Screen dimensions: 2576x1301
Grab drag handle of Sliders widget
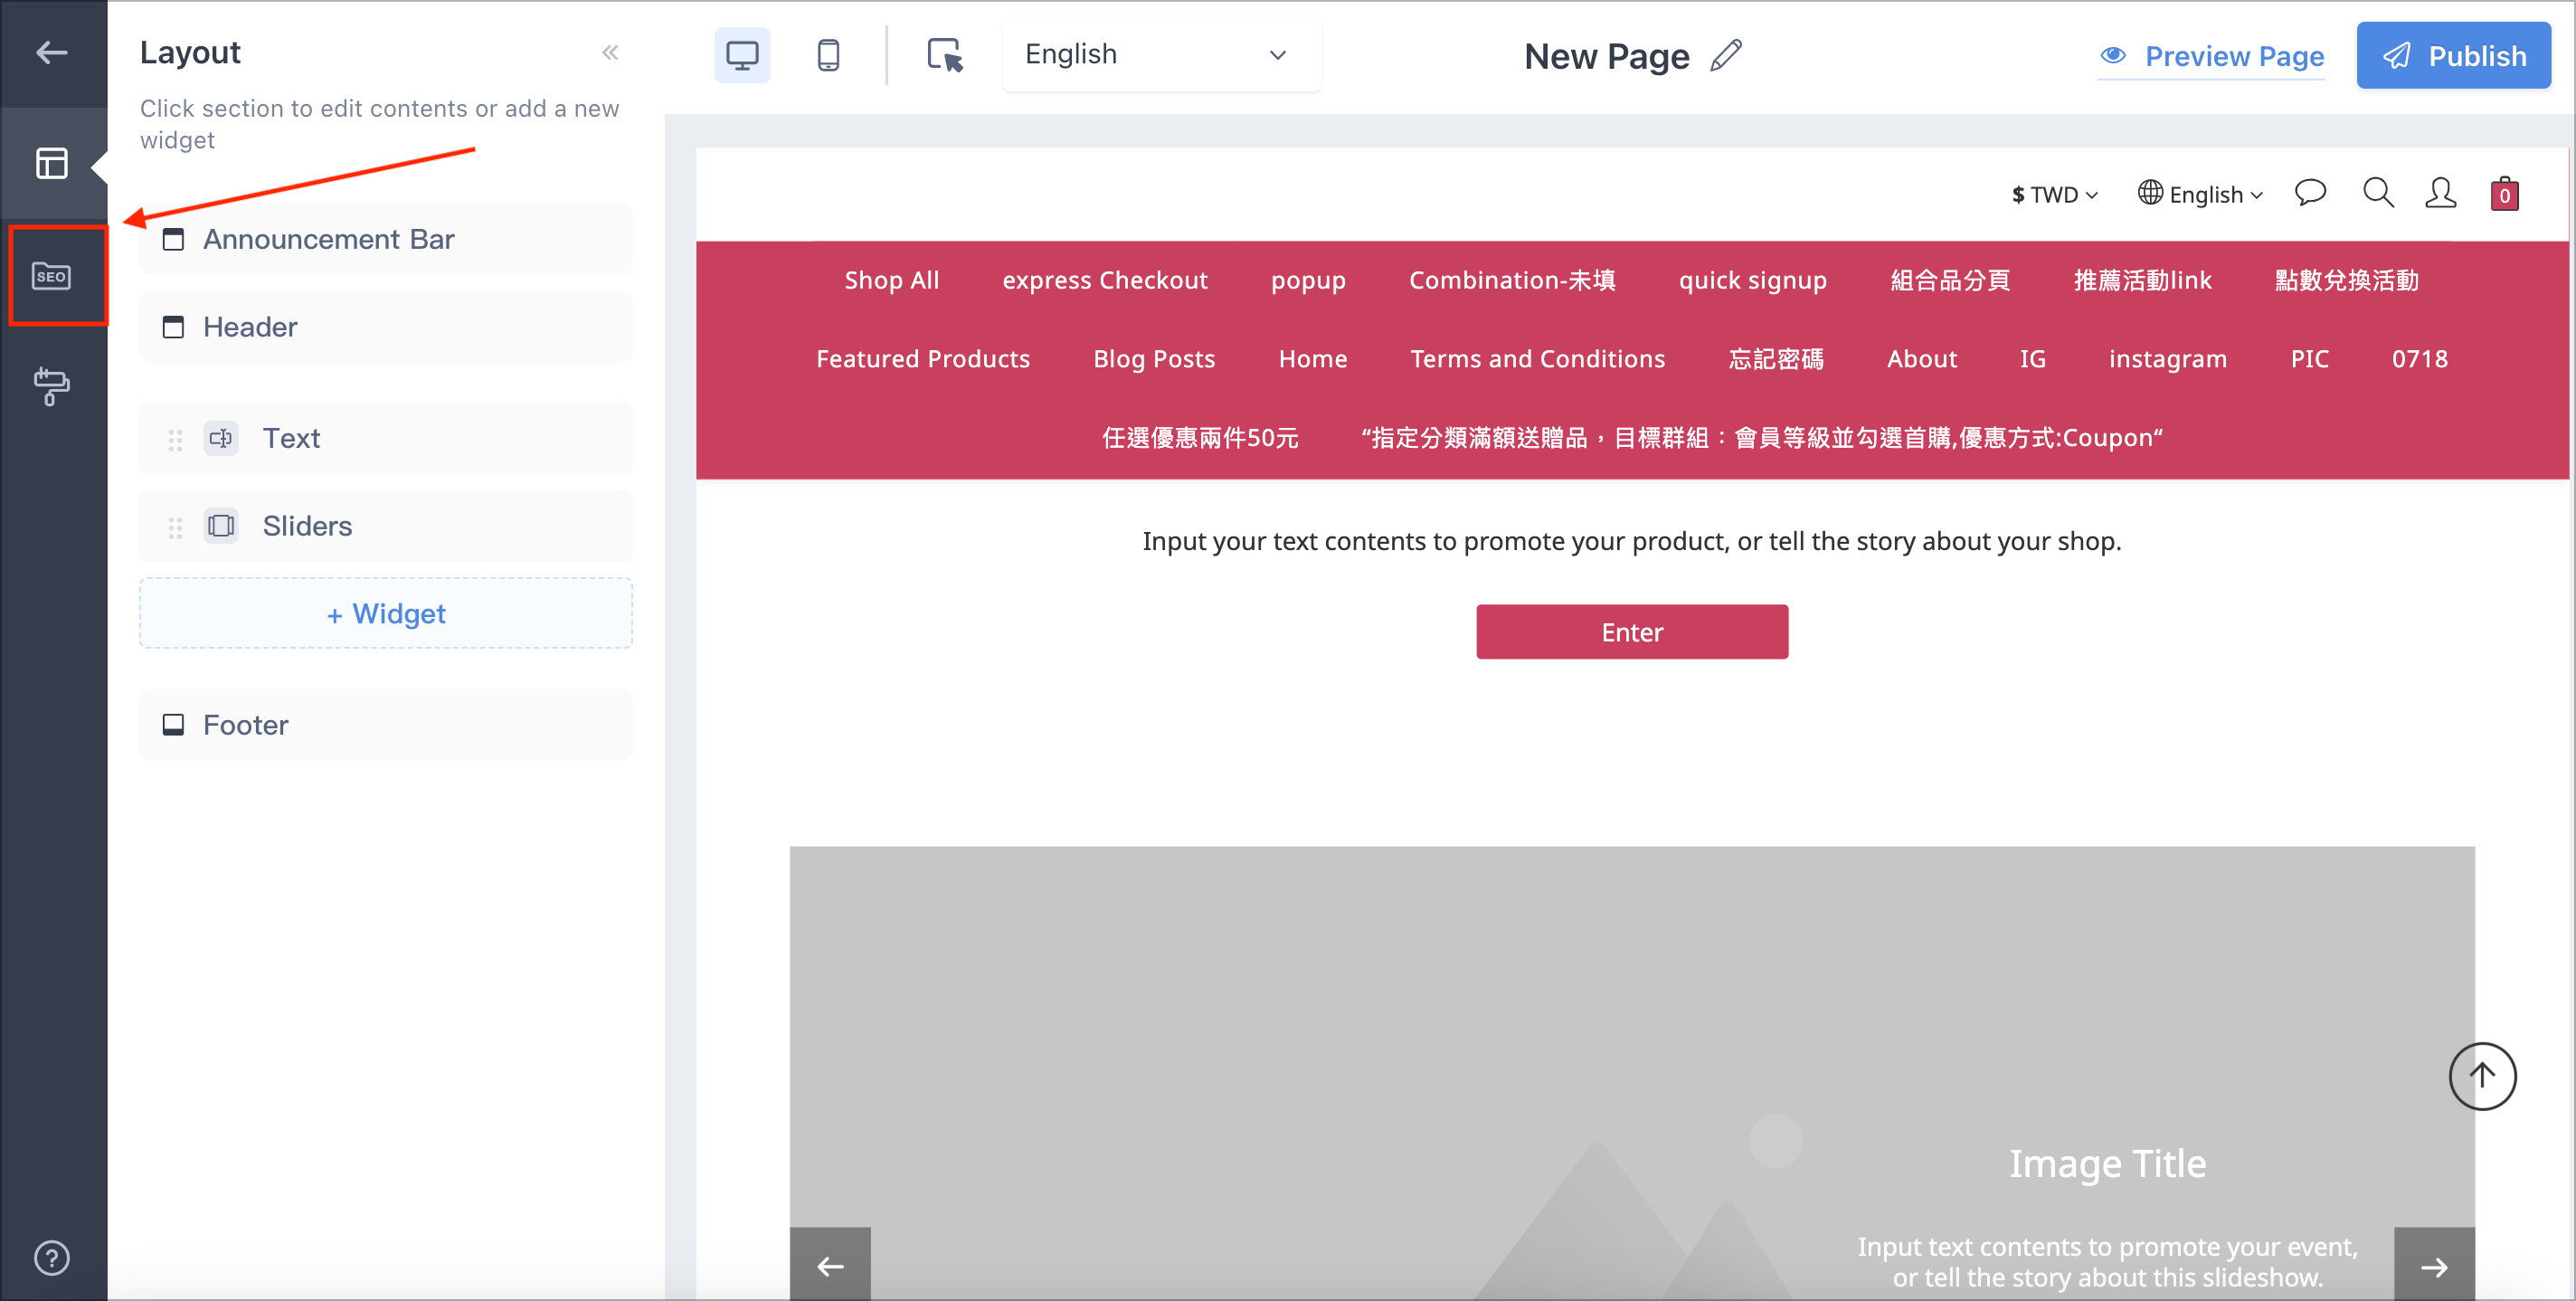click(175, 528)
